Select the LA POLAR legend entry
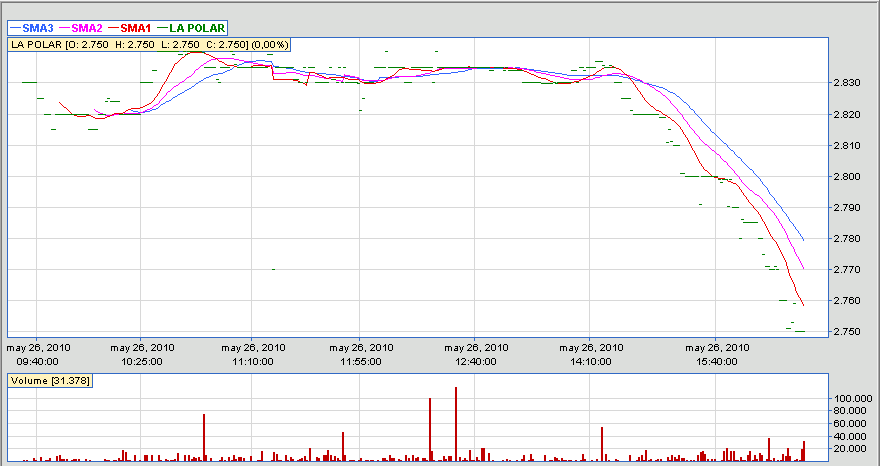The height and width of the screenshot is (468, 880). (191, 27)
